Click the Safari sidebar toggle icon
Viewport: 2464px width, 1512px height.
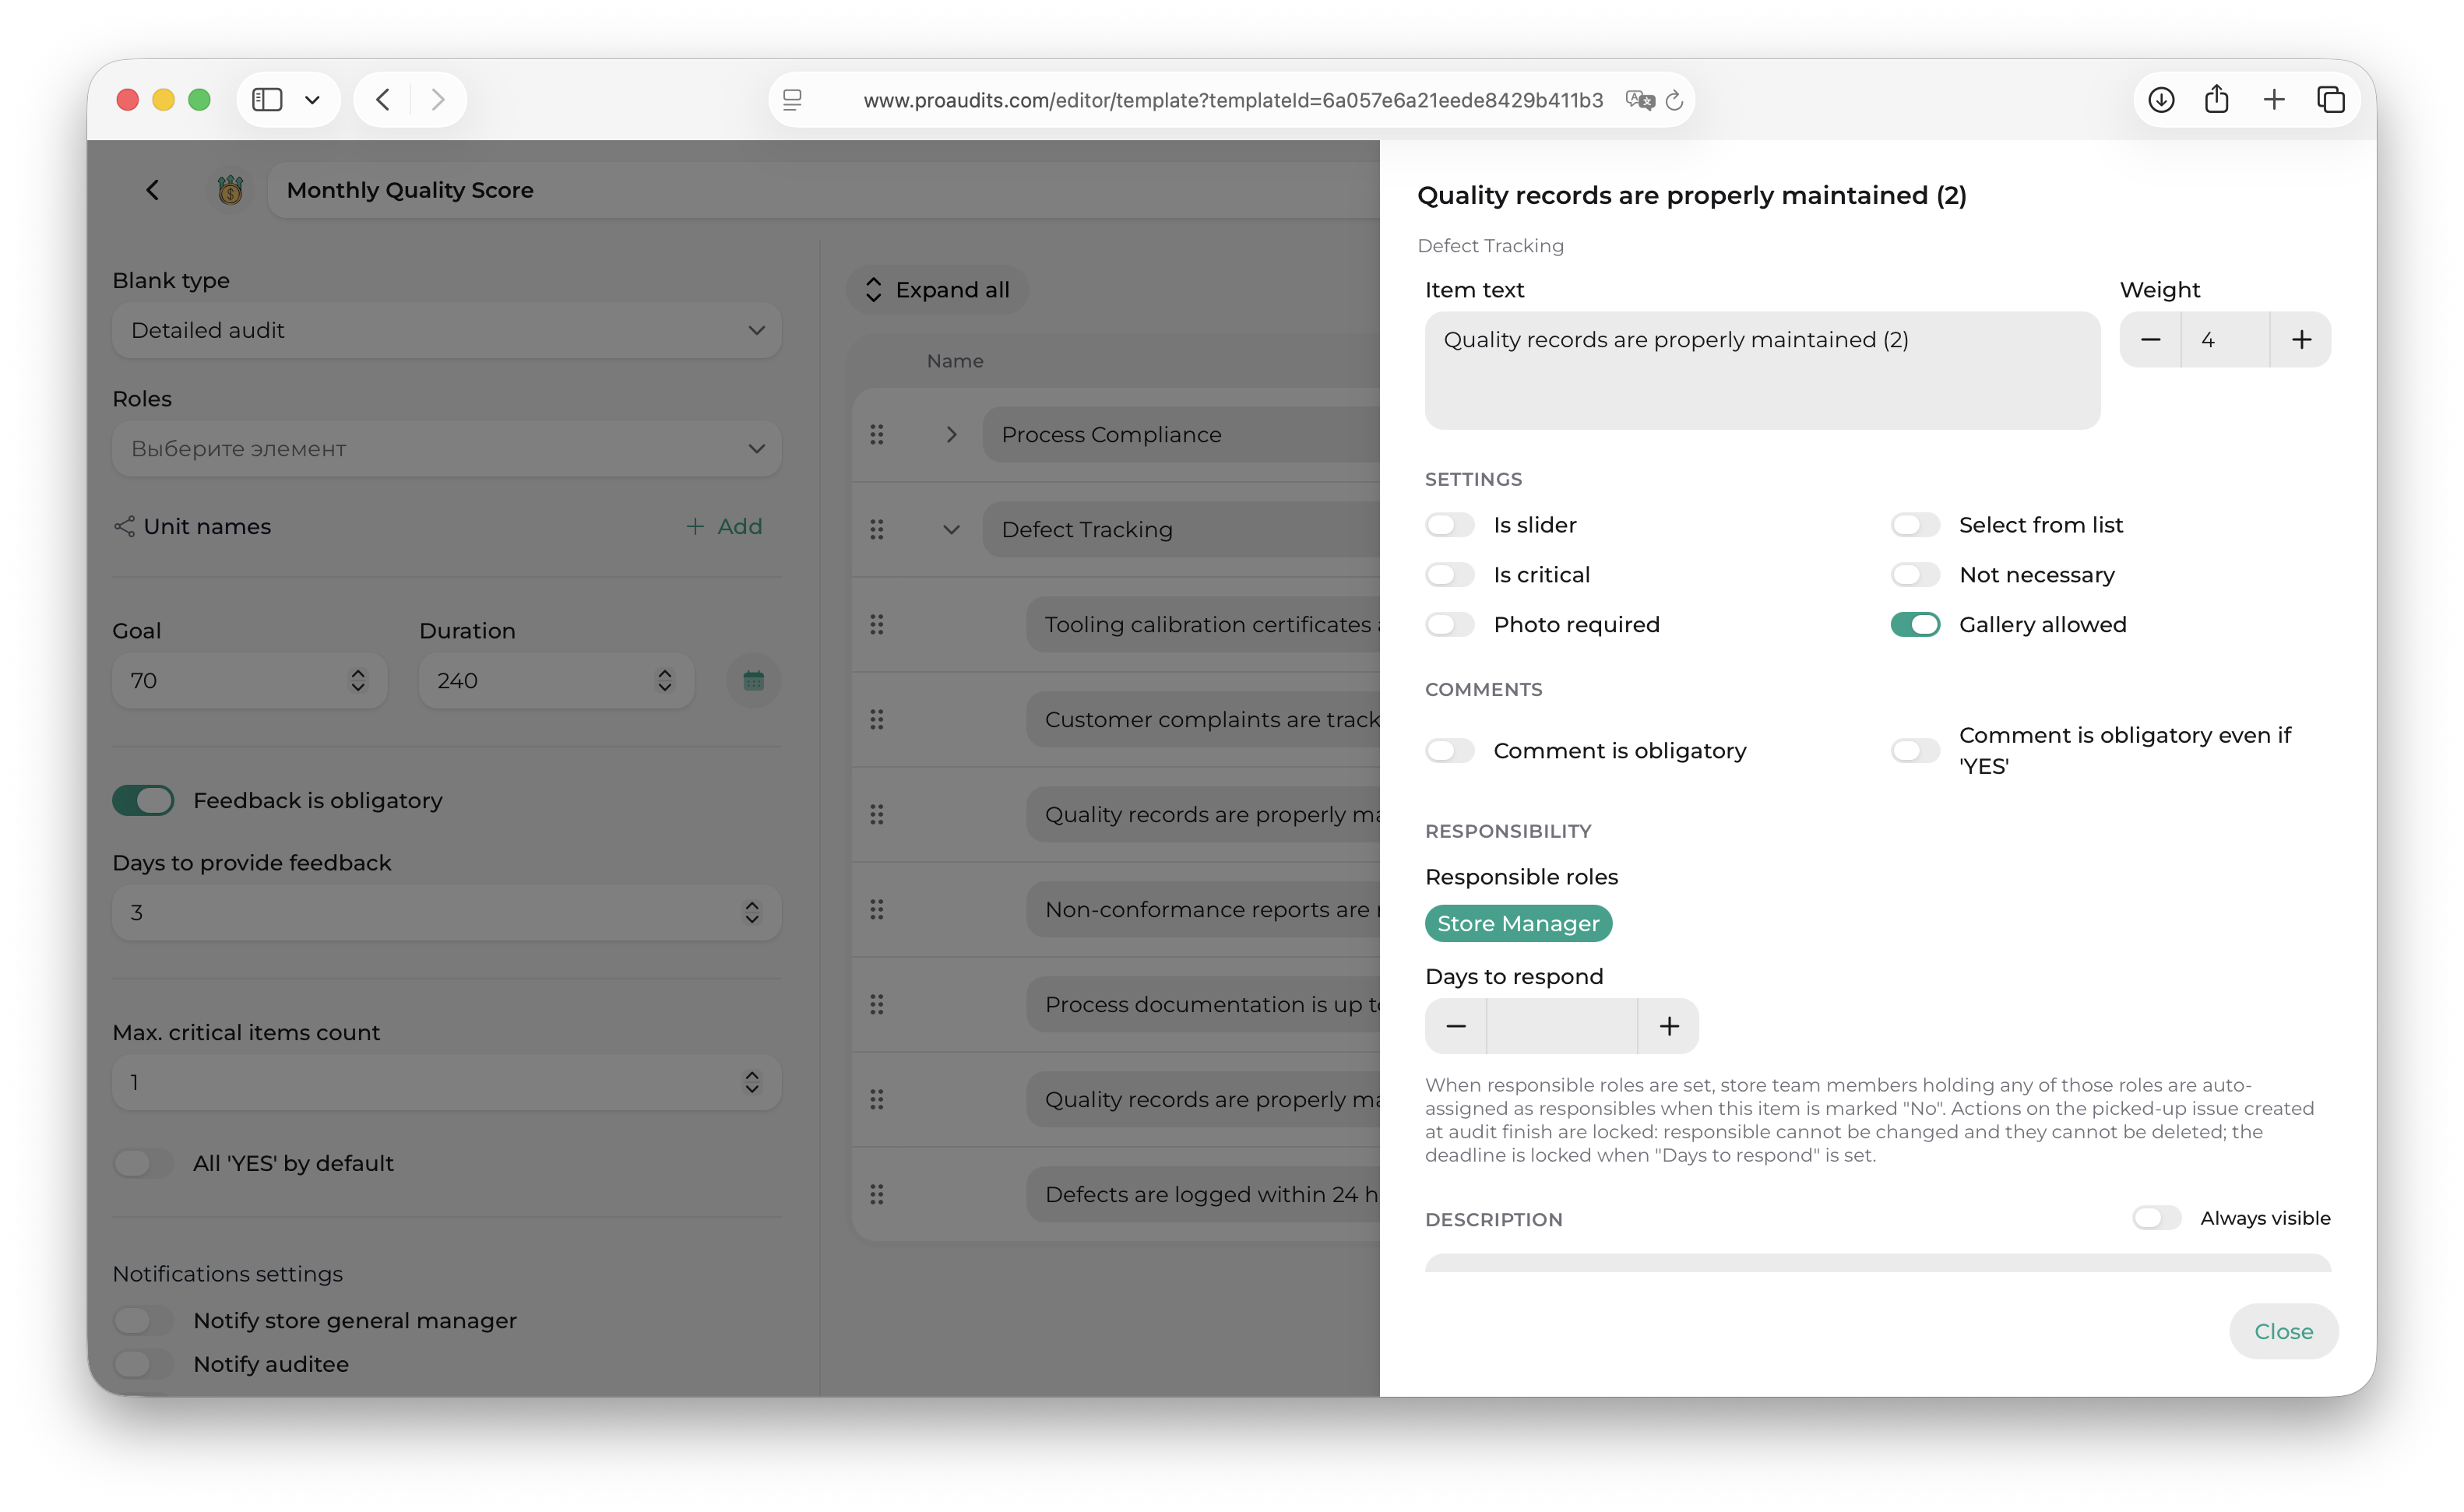coord(267,100)
